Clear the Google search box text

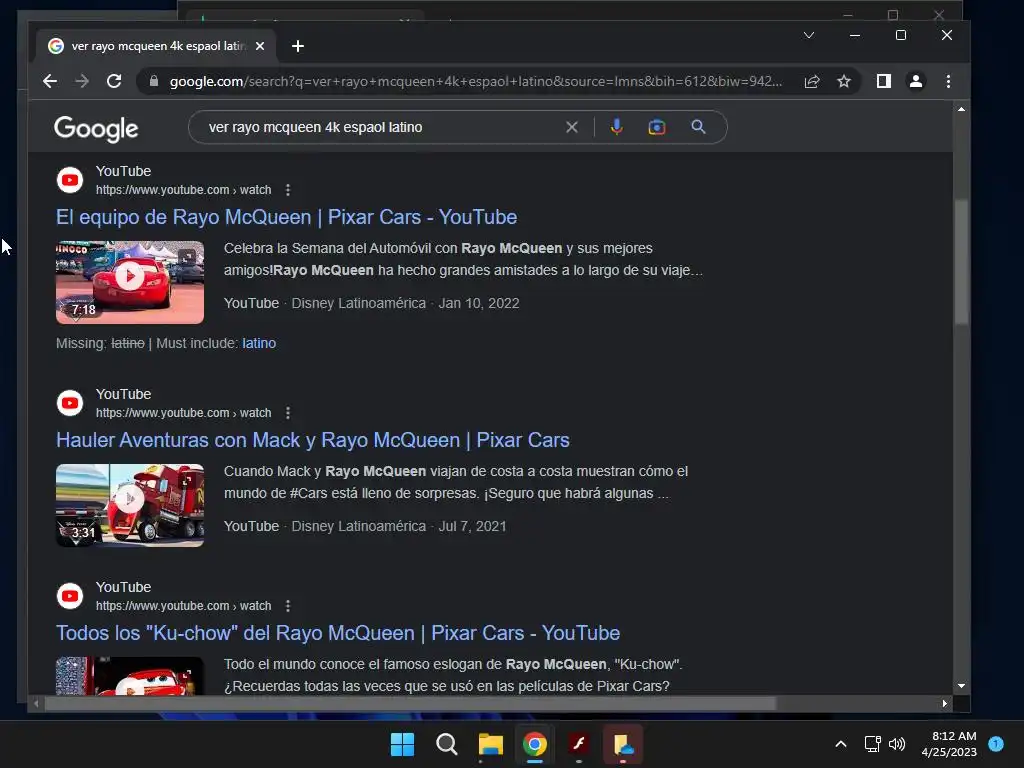click(x=571, y=127)
